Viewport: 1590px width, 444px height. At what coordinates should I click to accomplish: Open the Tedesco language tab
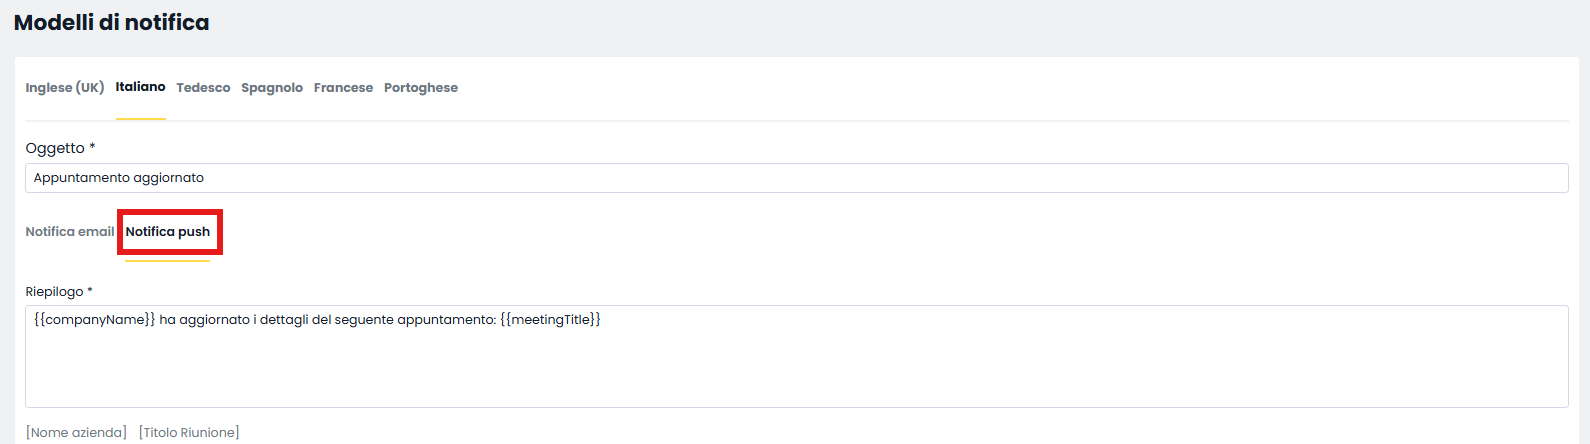tap(203, 88)
